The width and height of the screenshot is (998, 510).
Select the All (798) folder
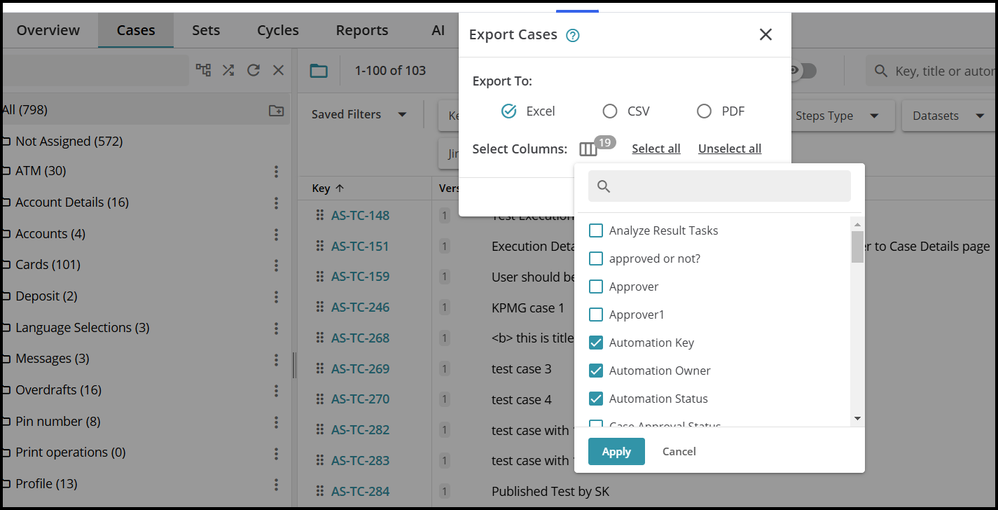pyautogui.click(x=24, y=110)
